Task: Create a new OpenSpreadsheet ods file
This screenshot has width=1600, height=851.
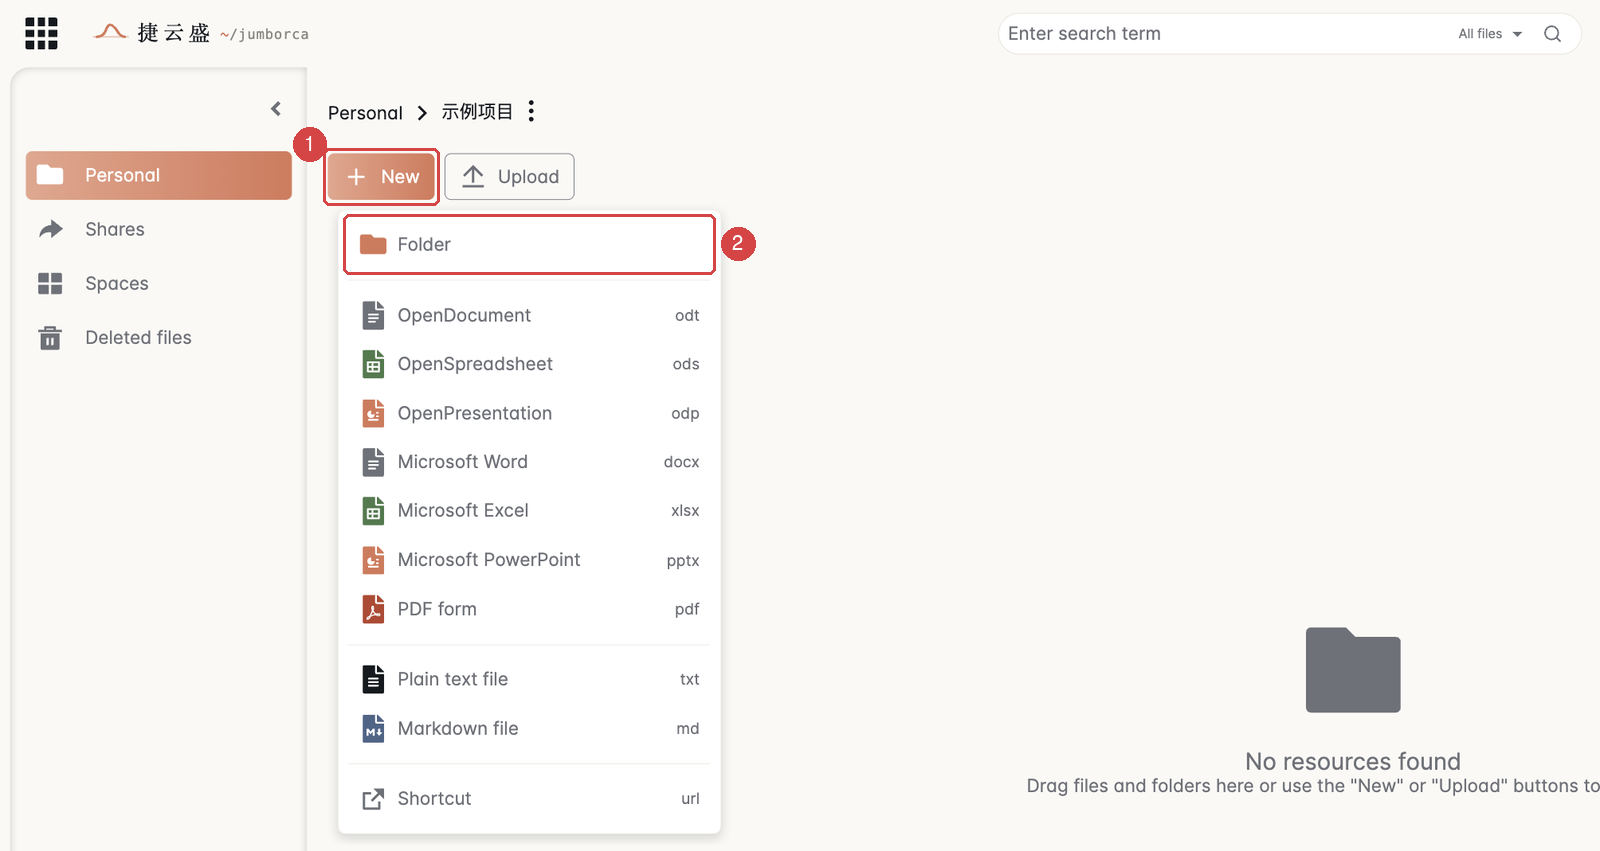Action: click(x=529, y=364)
